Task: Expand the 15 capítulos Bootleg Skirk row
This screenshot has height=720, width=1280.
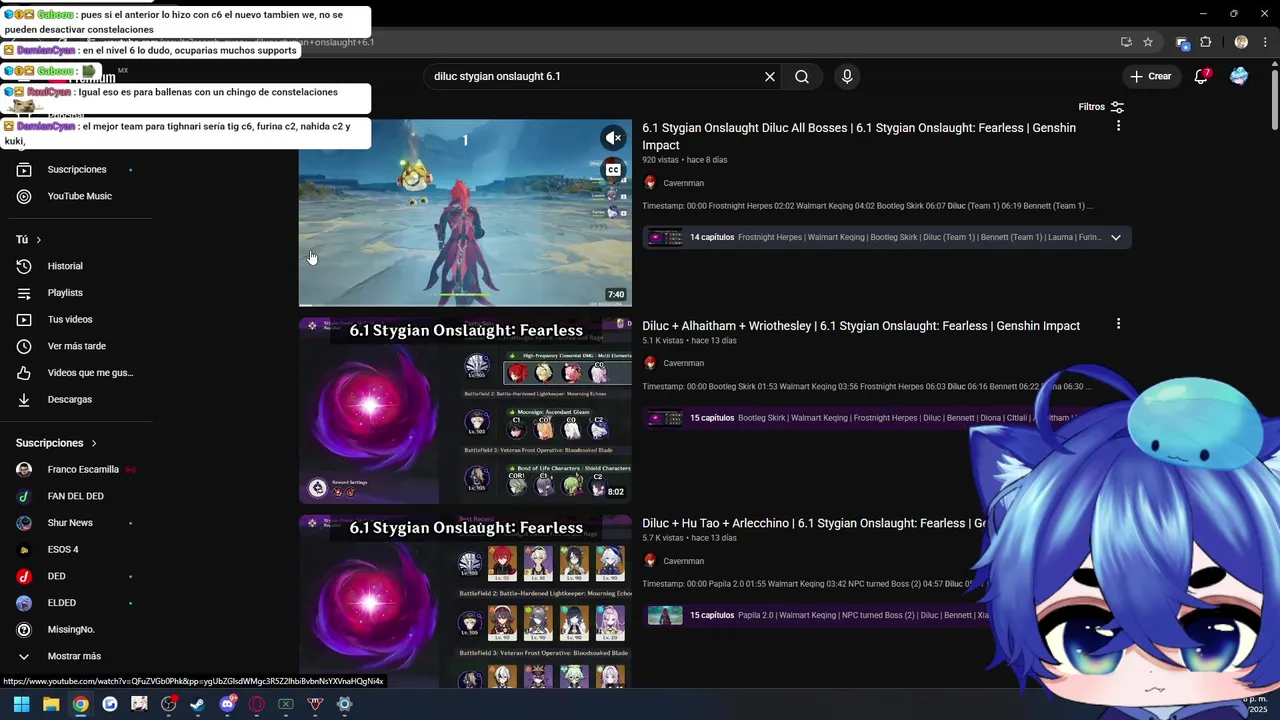Action: (x=860, y=418)
